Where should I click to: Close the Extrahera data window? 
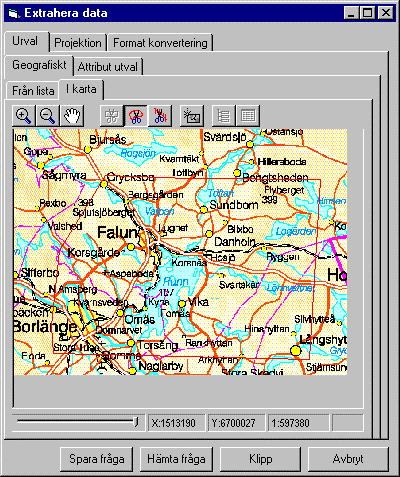click(385, 13)
